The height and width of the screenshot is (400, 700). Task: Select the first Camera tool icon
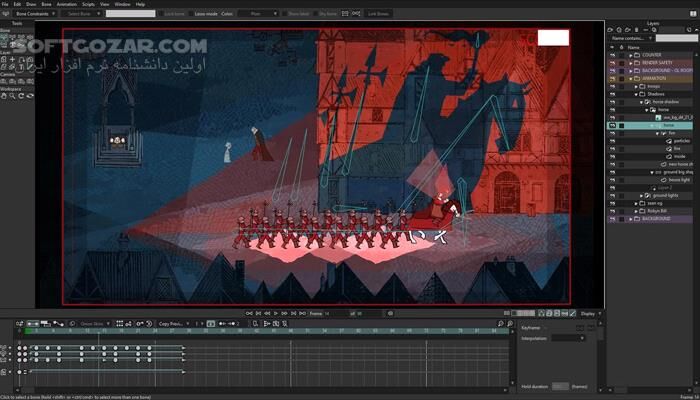(4, 81)
